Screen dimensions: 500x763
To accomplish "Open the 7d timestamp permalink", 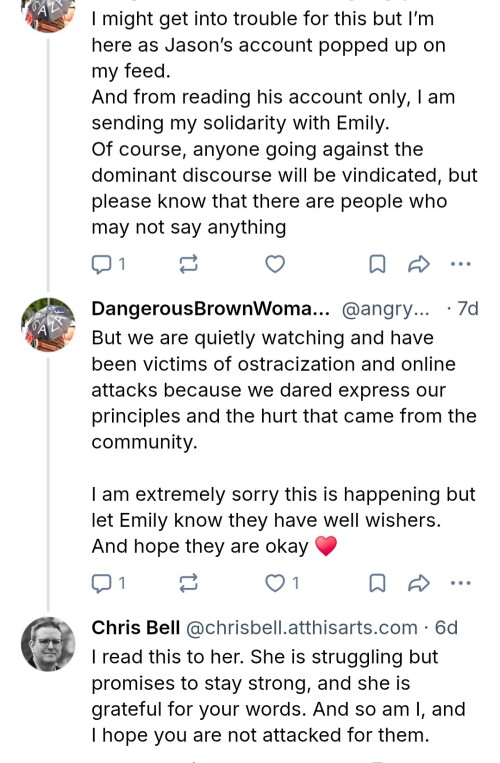I will click(468, 309).
